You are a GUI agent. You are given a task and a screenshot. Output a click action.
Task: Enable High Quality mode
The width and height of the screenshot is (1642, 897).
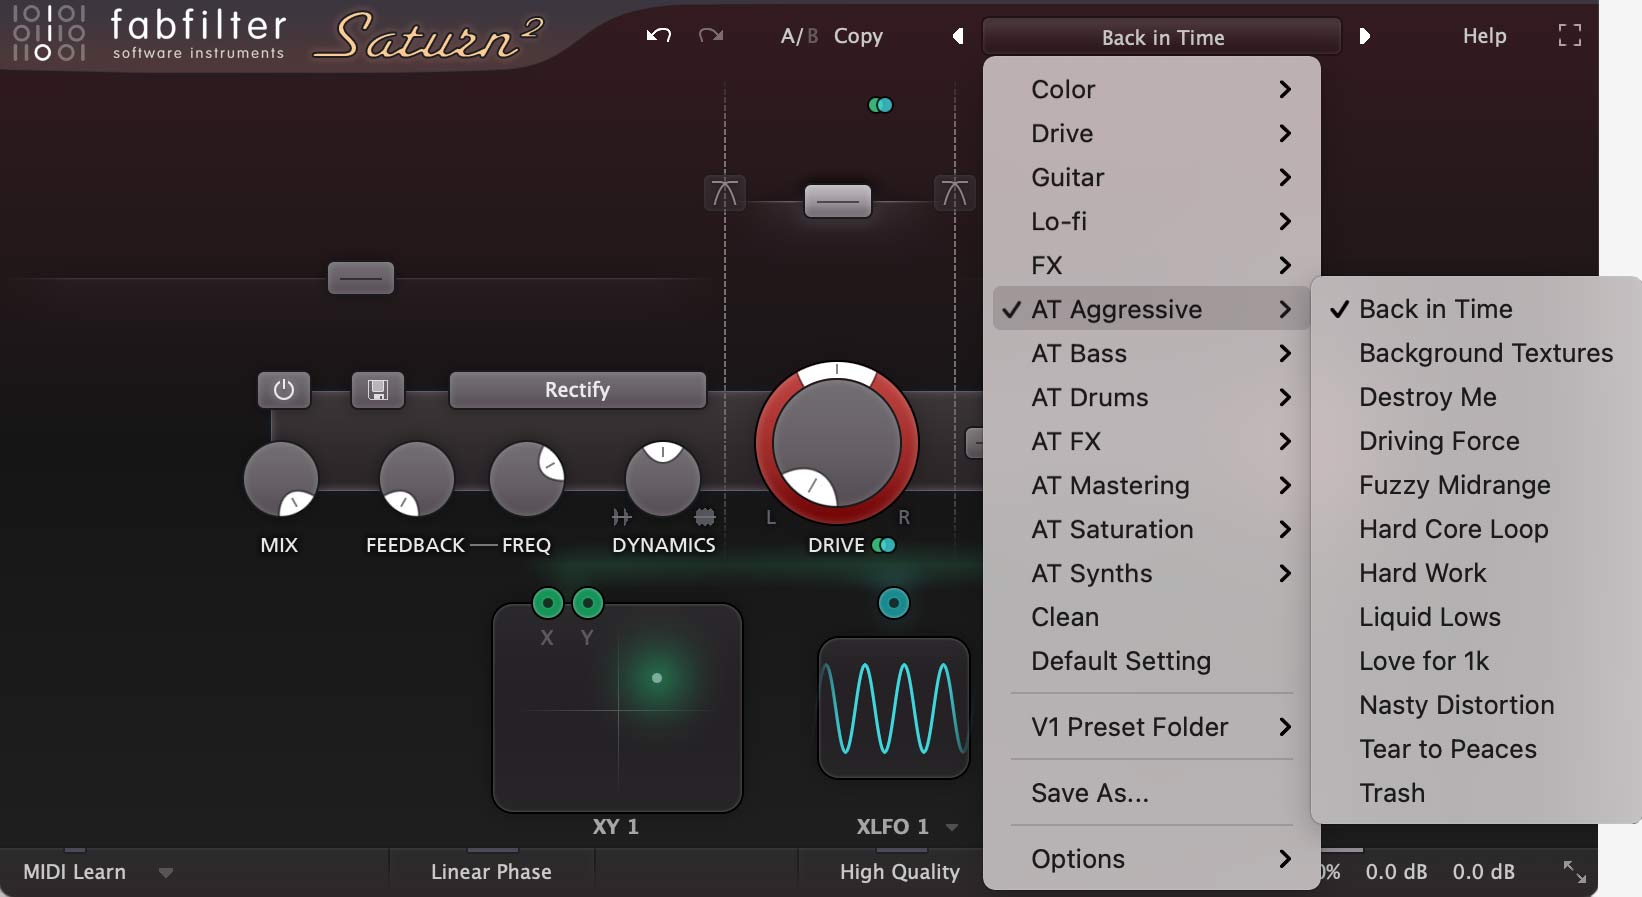899,872
